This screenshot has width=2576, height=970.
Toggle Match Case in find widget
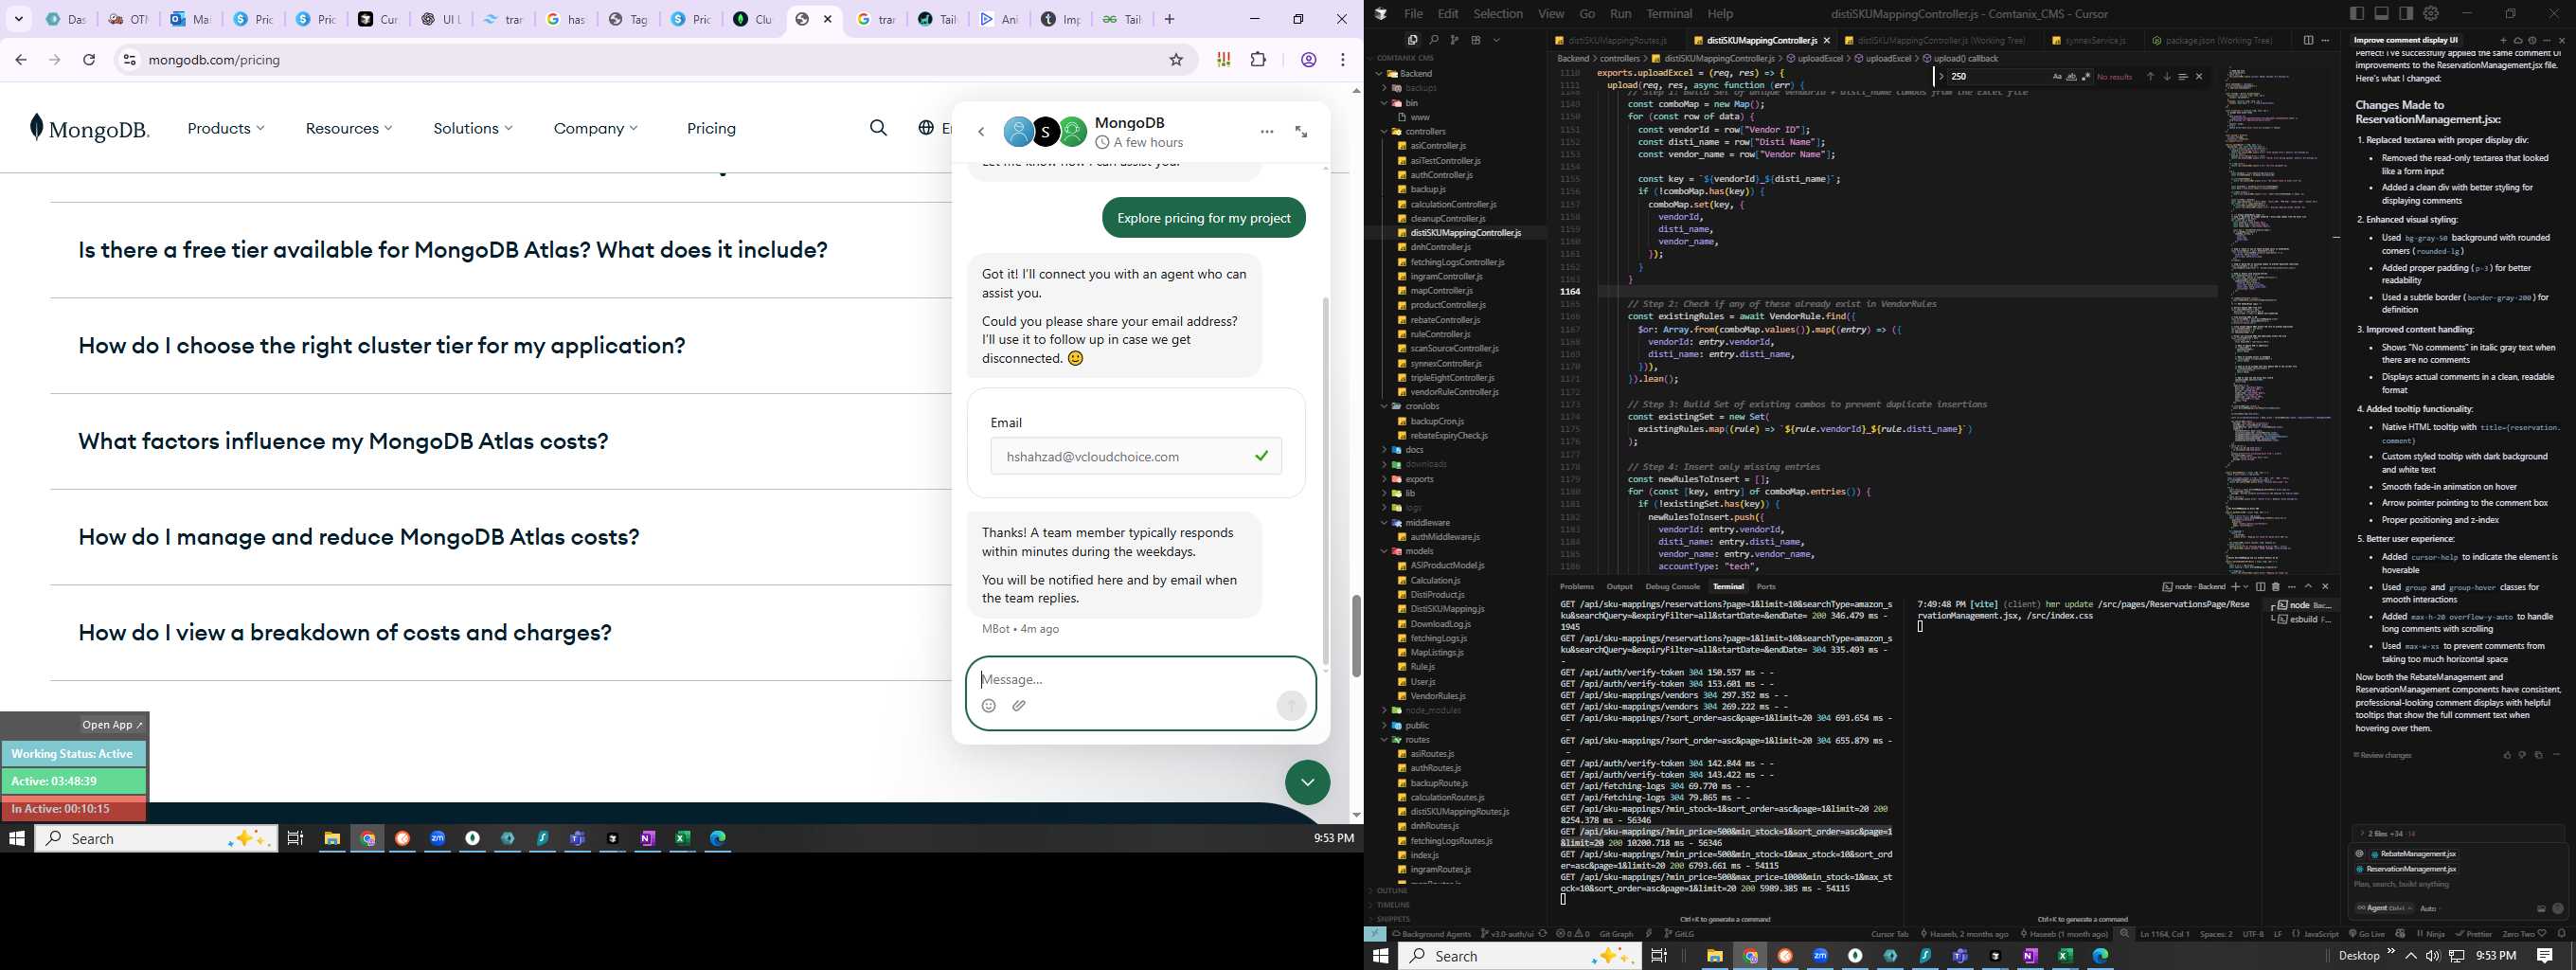pos(2057,77)
